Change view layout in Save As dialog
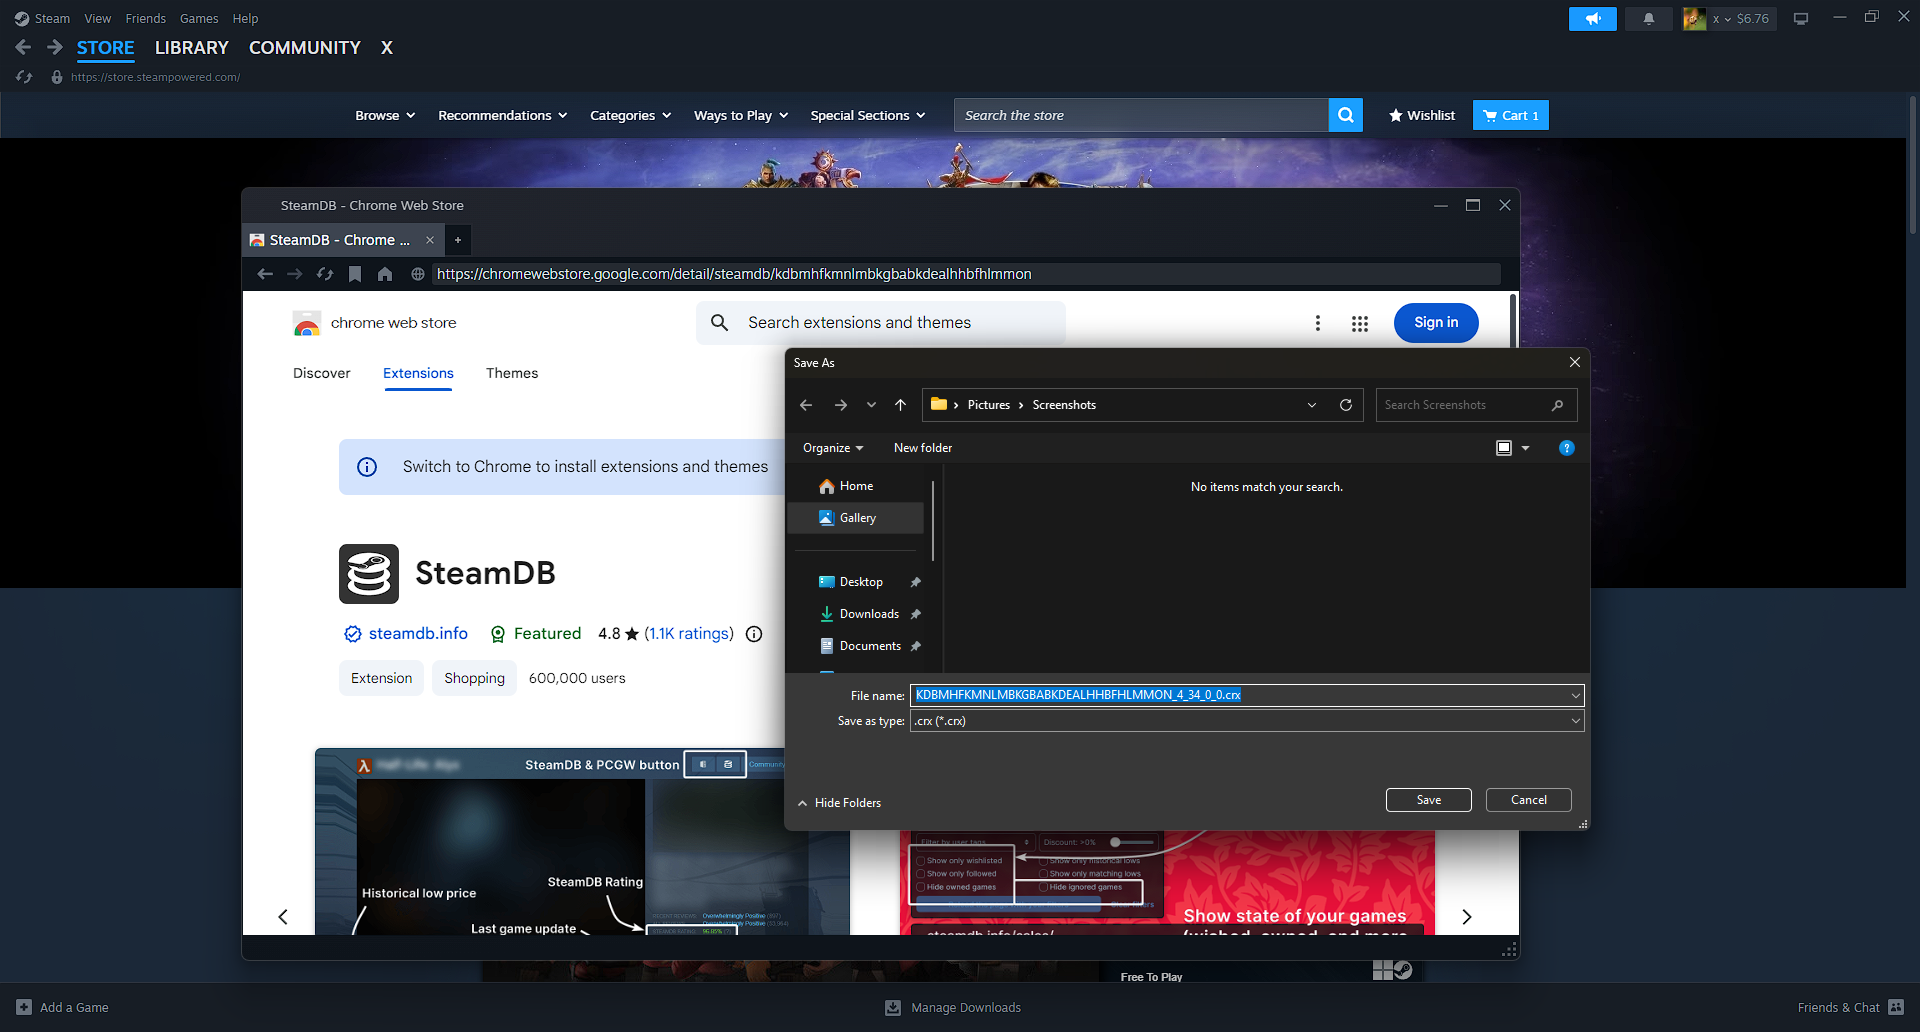 coord(1504,448)
